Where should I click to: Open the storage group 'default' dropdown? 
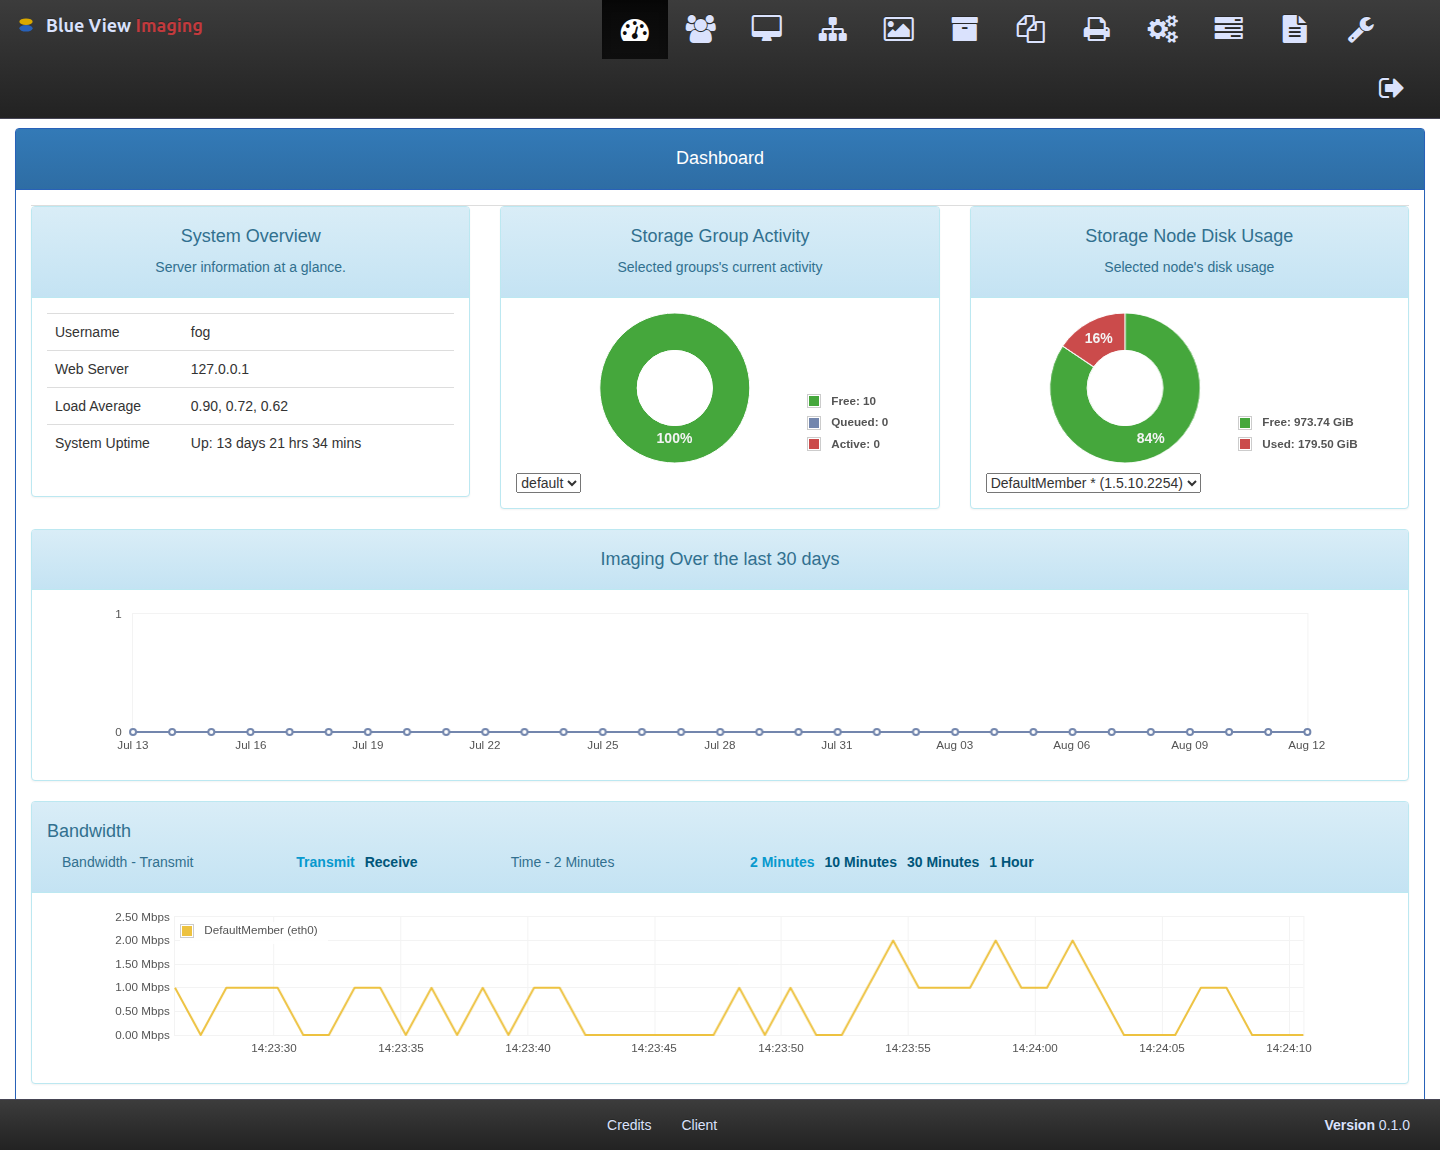548,483
